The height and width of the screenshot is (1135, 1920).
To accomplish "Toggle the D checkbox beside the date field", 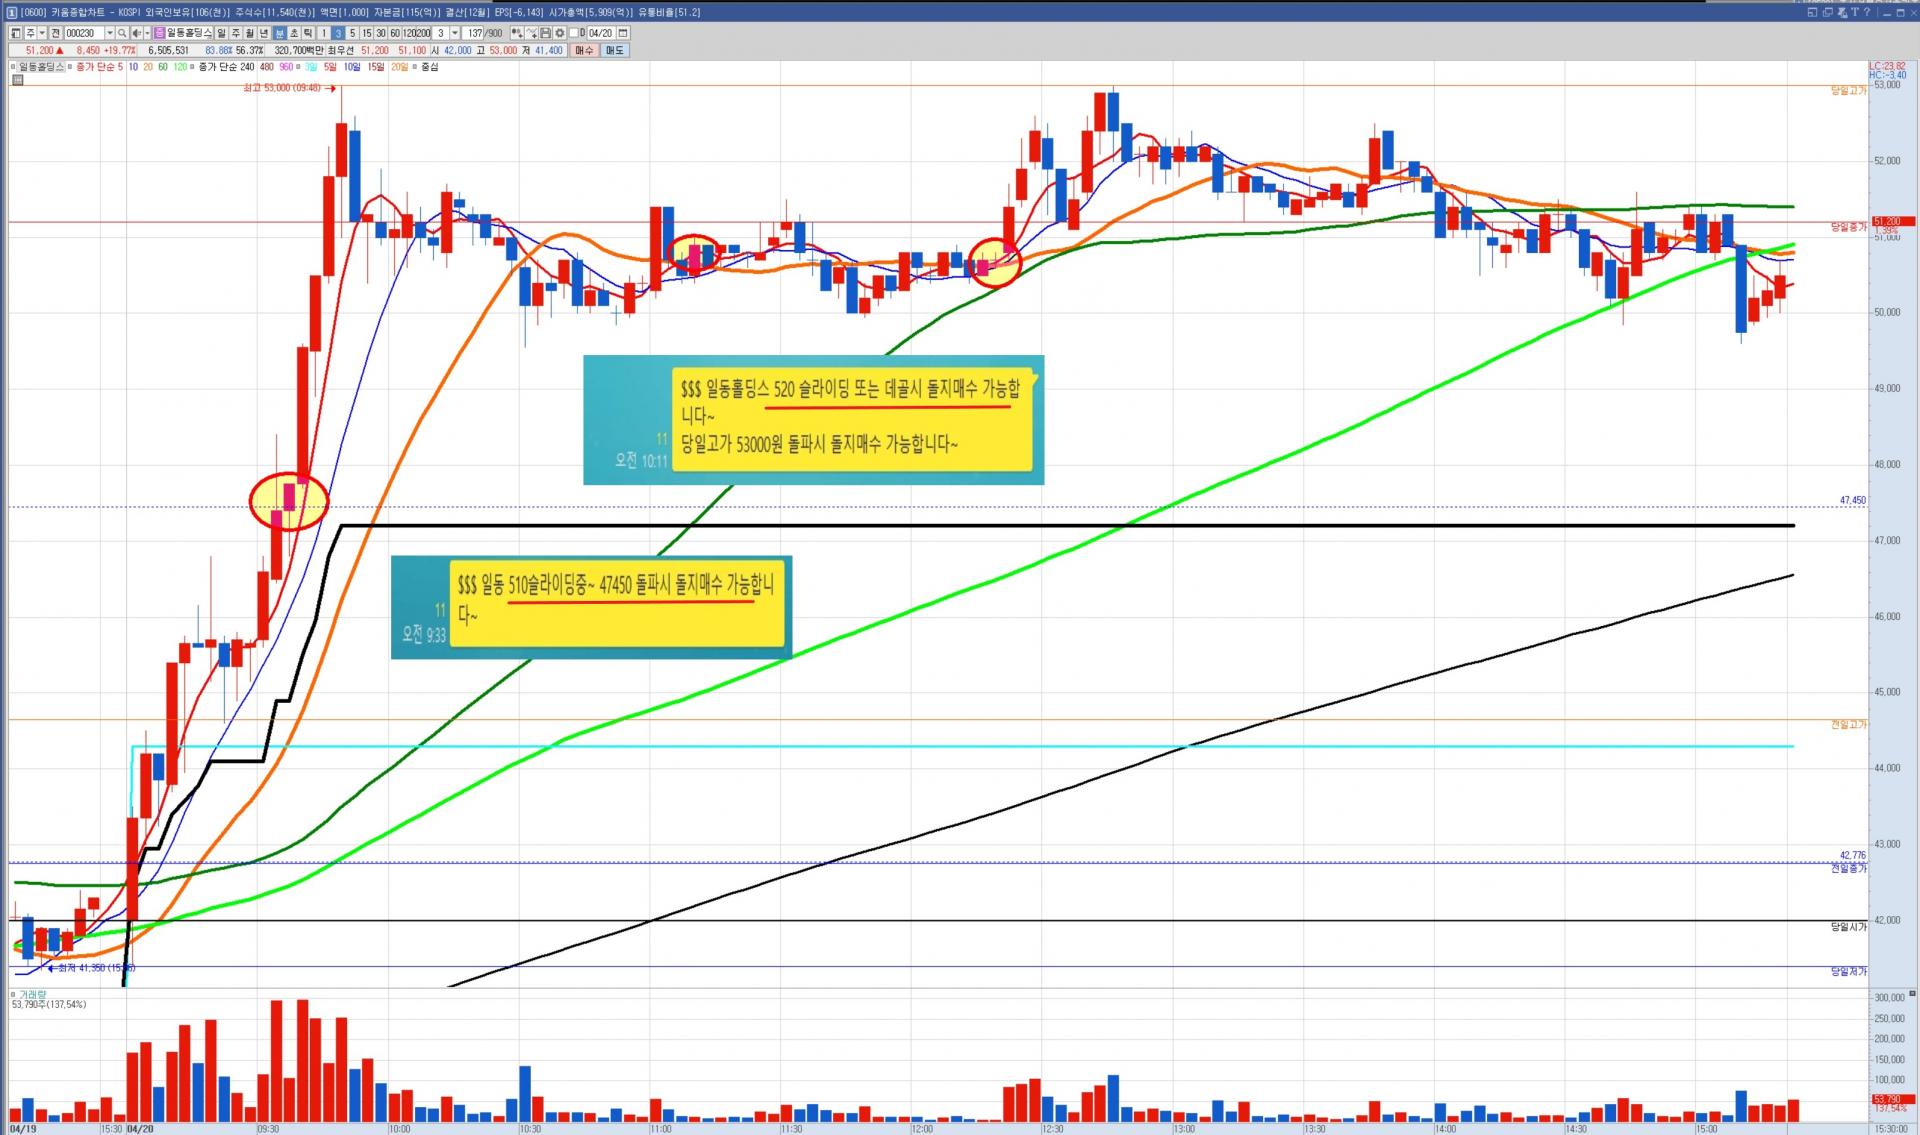I will [573, 33].
